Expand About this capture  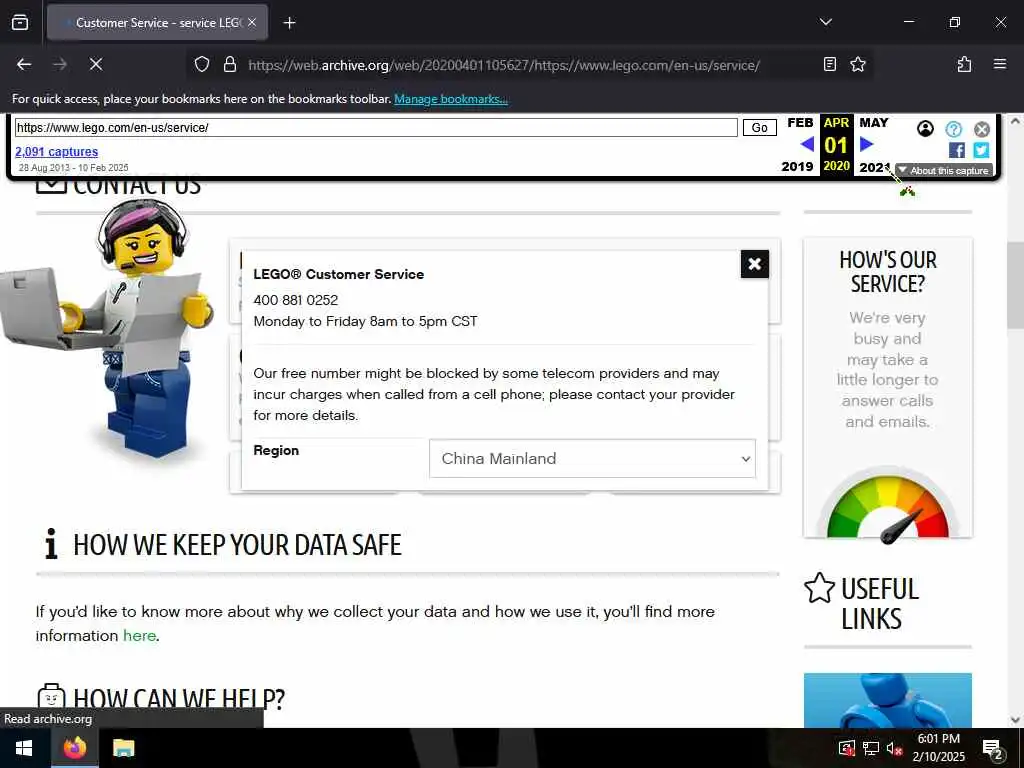click(x=944, y=170)
